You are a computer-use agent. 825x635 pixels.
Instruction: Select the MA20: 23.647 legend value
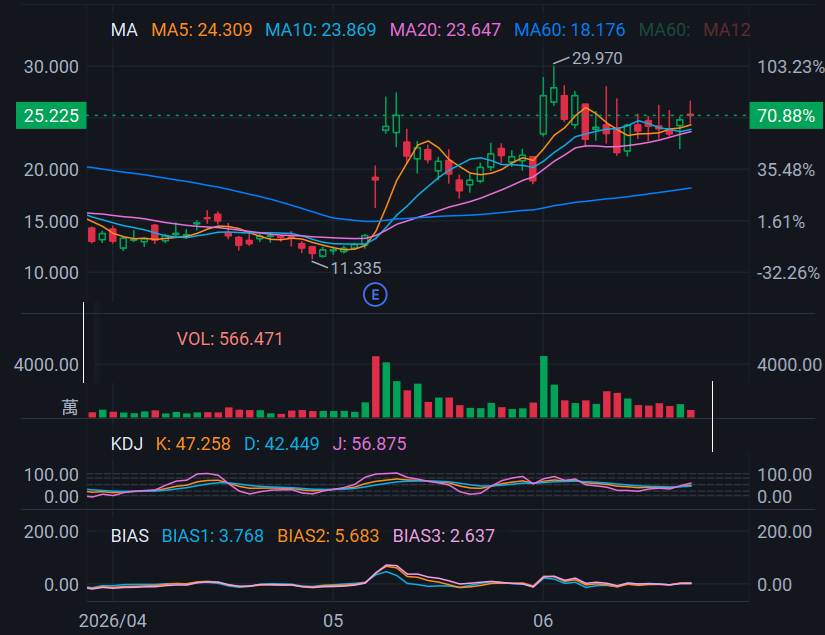(445, 30)
